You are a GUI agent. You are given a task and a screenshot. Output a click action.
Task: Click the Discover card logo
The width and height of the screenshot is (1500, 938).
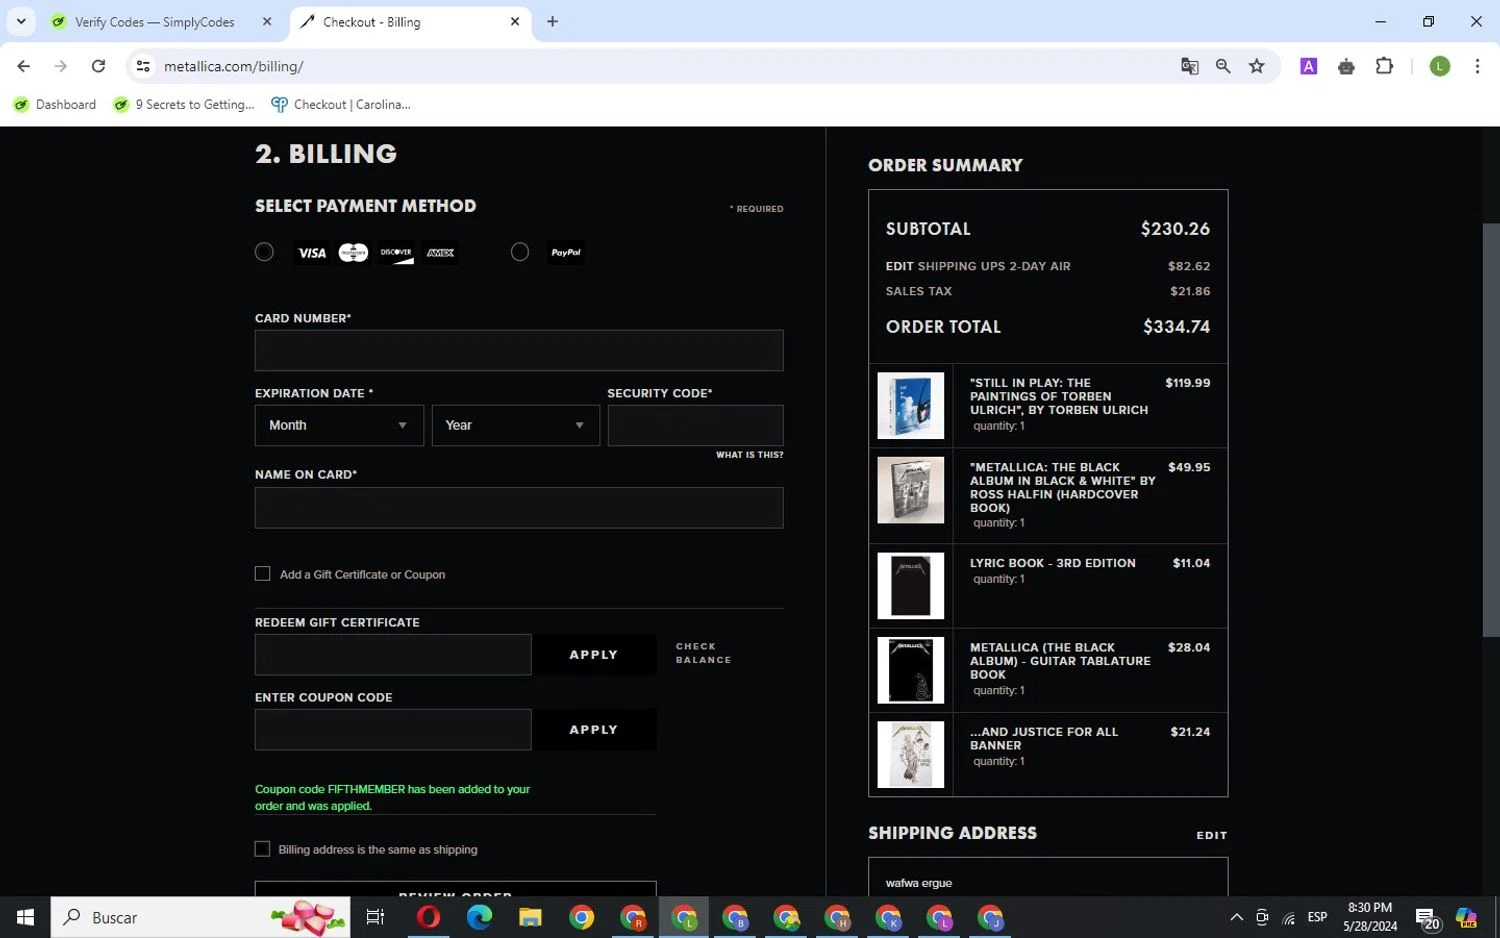(x=397, y=253)
